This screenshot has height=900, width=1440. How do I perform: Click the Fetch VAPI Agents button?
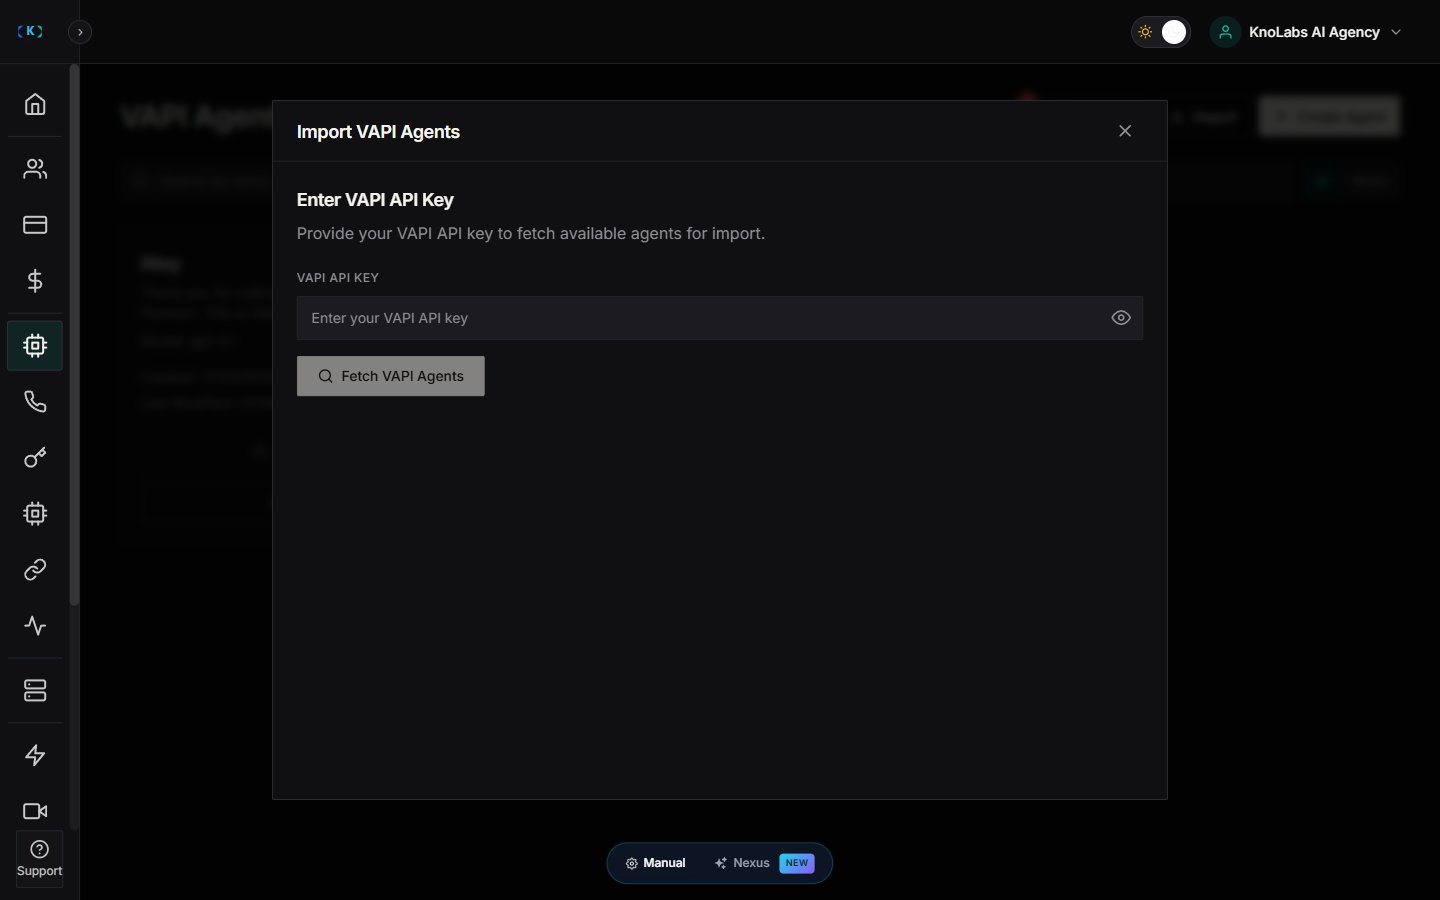coord(391,376)
